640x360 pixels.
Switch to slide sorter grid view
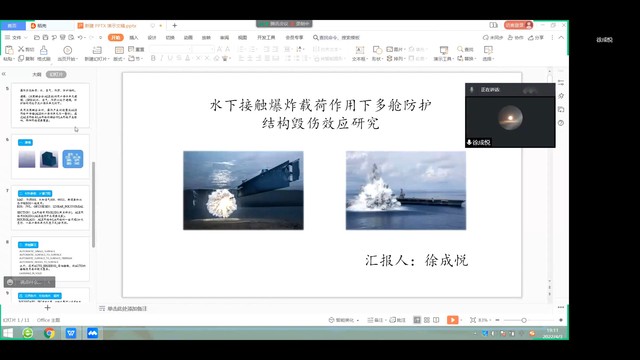(x=427, y=320)
